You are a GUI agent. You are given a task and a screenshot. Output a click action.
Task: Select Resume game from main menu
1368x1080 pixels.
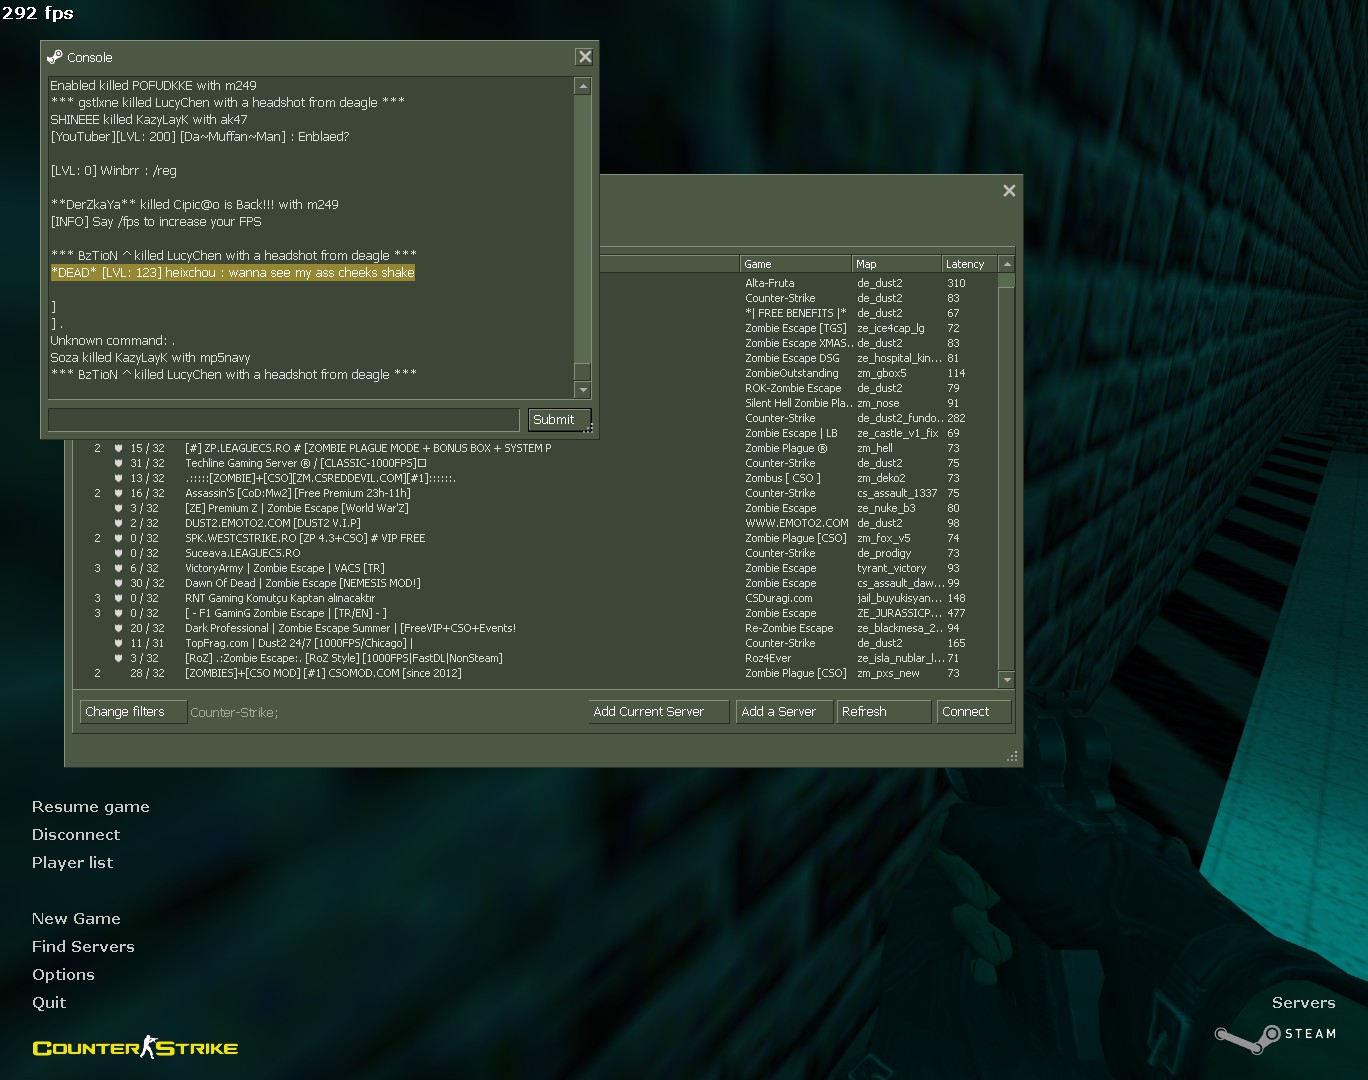click(90, 807)
